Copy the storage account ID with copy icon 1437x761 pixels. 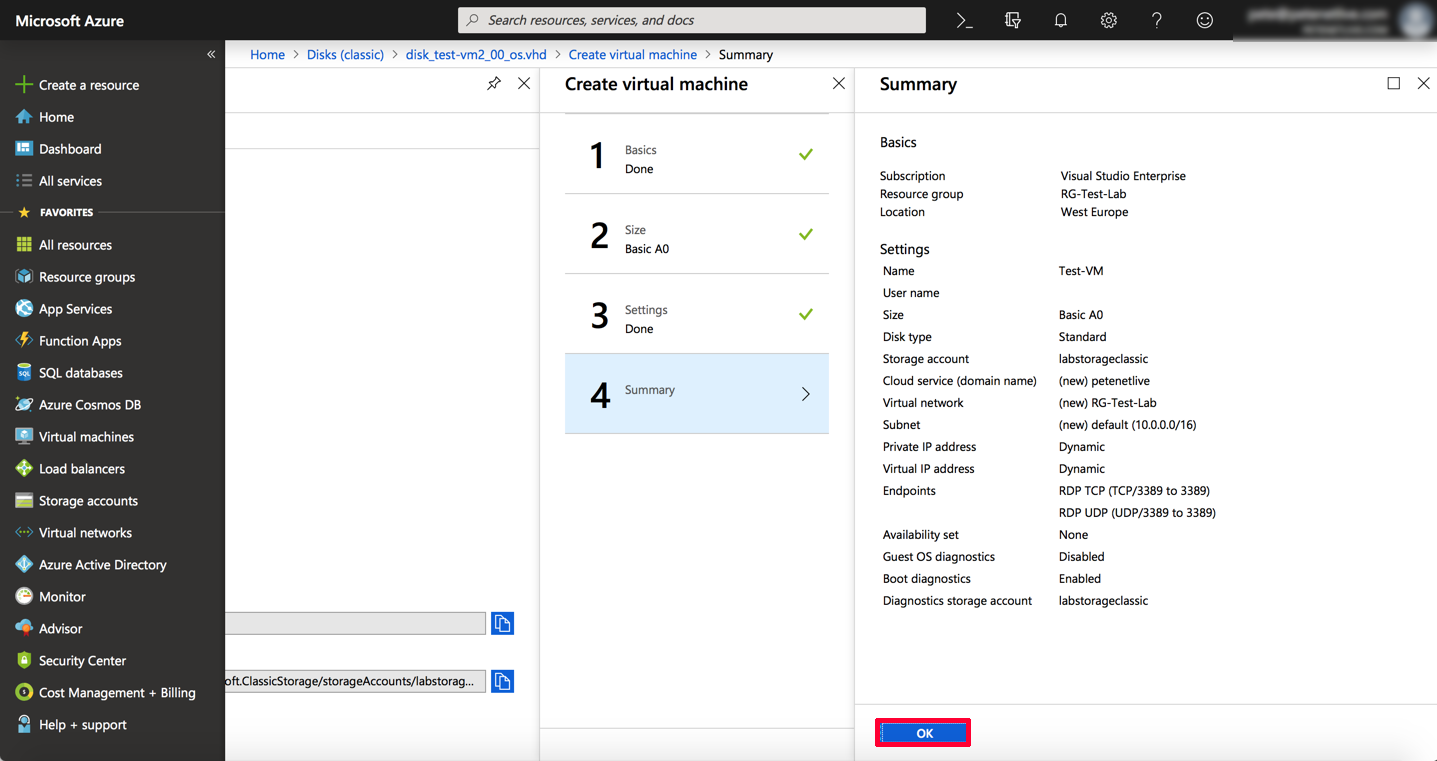coord(502,682)
